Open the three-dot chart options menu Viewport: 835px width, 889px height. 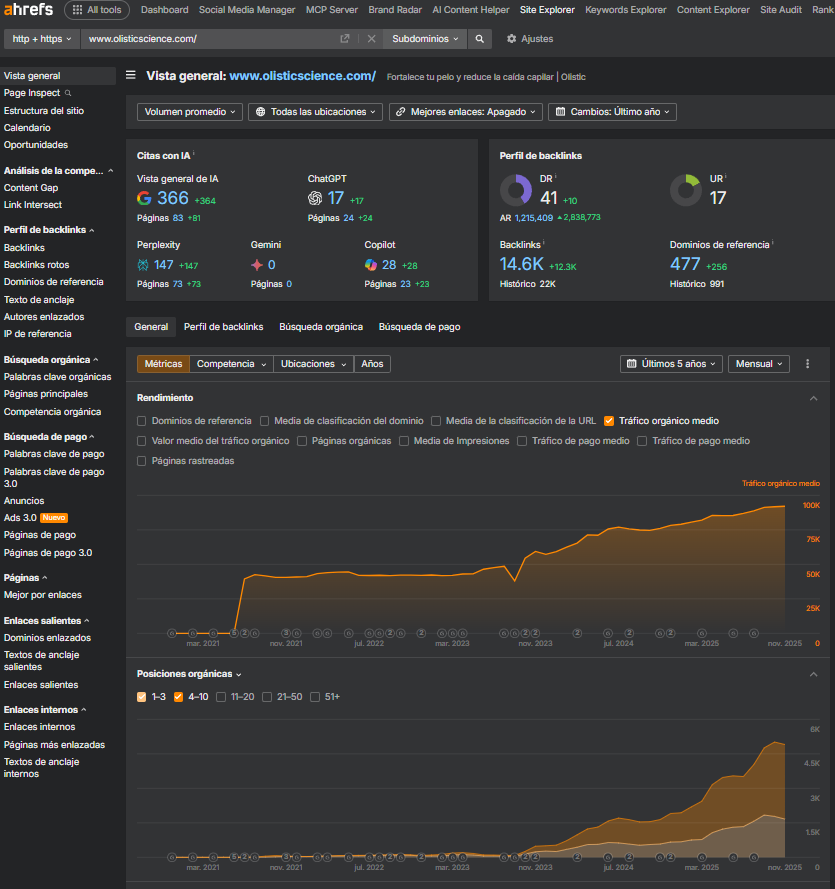[x=808, y=364]
